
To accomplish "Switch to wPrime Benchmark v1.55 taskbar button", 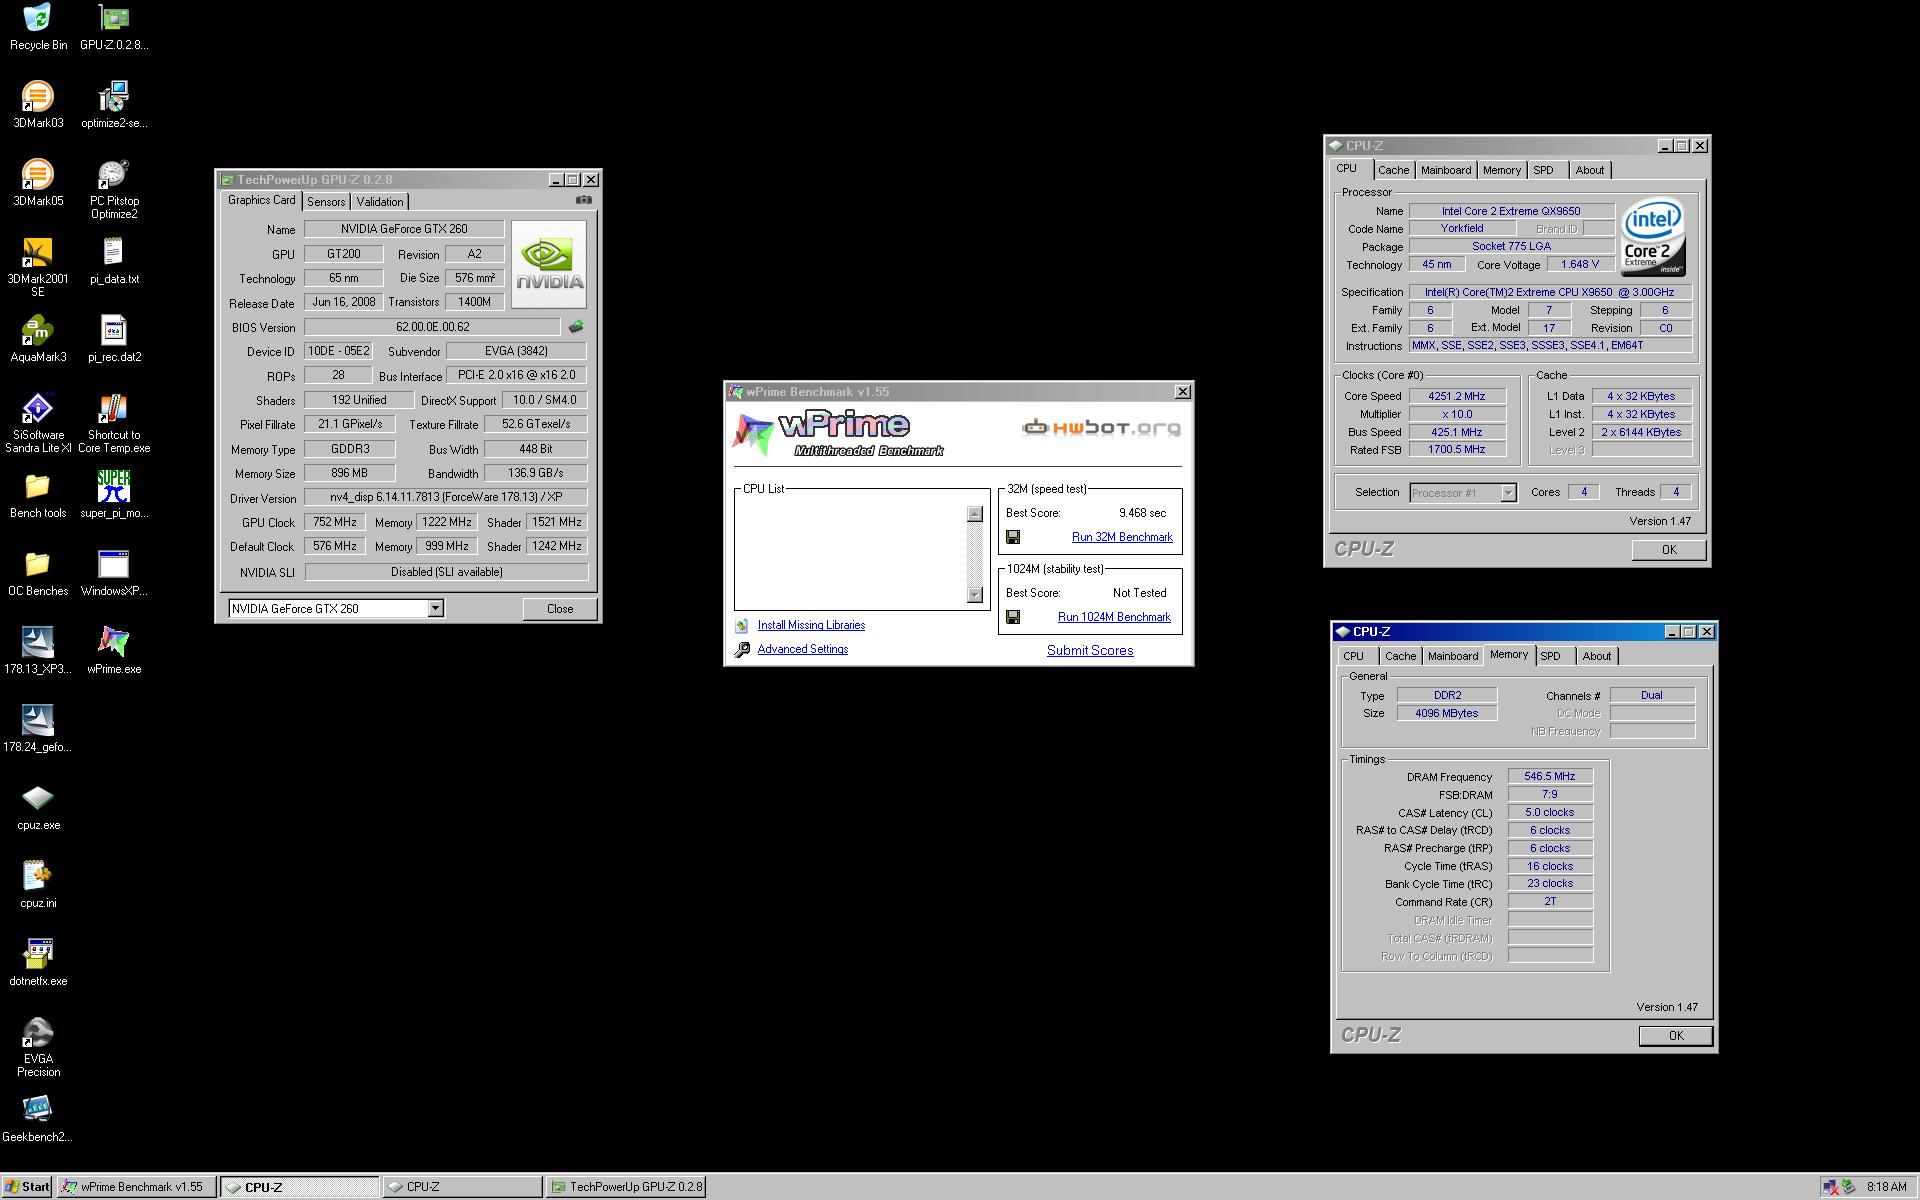I will (x=136, y=1187).
